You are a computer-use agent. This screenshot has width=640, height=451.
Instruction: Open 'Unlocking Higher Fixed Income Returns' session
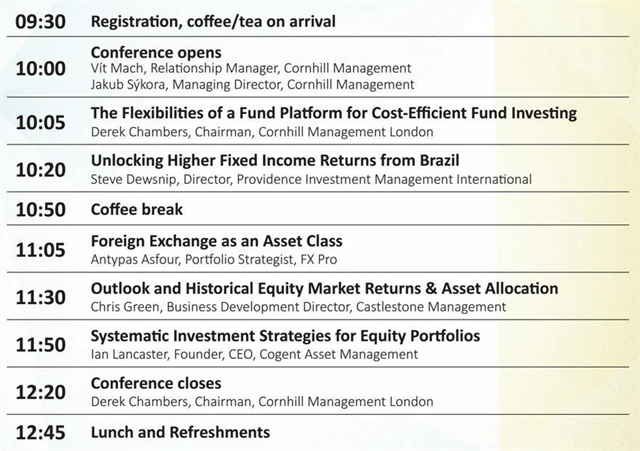point(275,160)
